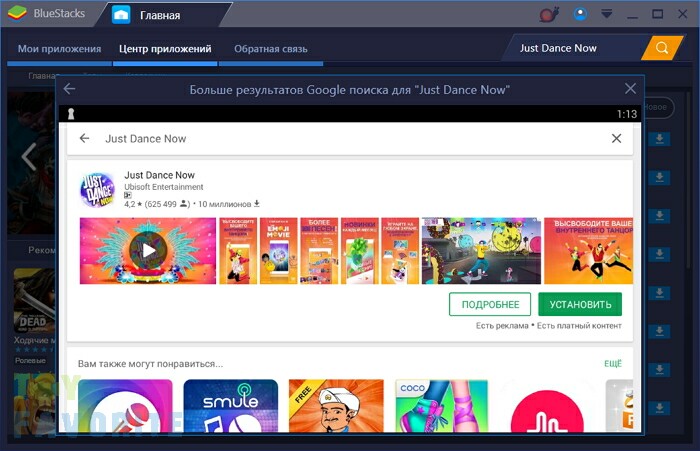Open the pink microphone karaoke app
This screenshot has width=700, height=451.
[x=125, y=405]
